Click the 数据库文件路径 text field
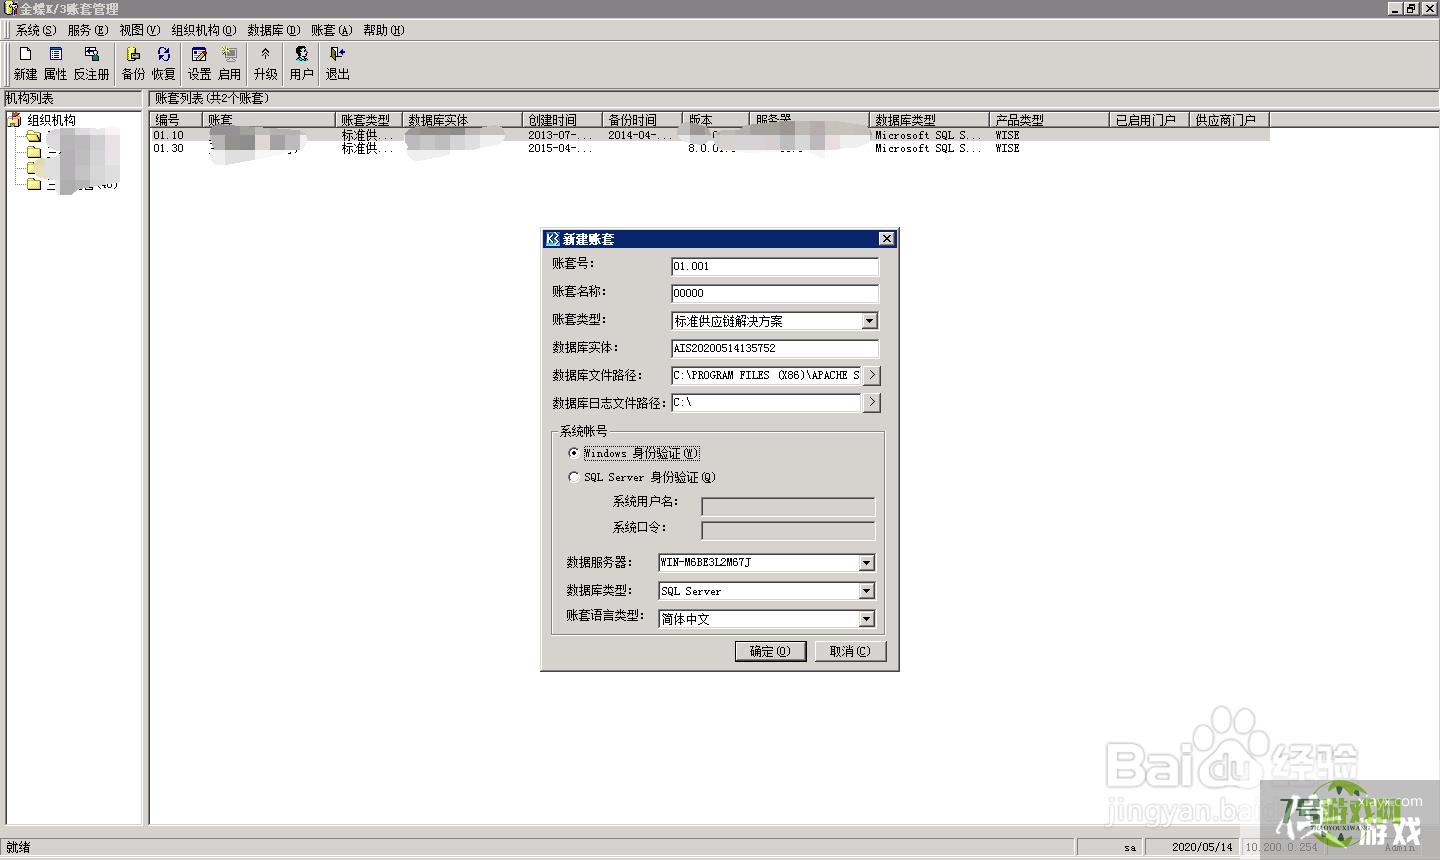Viewport: 1440px width, 860px height. [x=766, y=375]
